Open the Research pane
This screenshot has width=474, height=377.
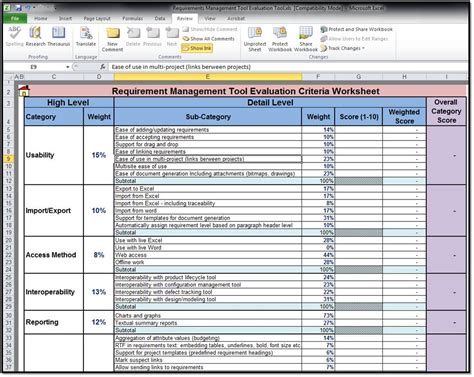pyautogui.click(x=35, y=36)
